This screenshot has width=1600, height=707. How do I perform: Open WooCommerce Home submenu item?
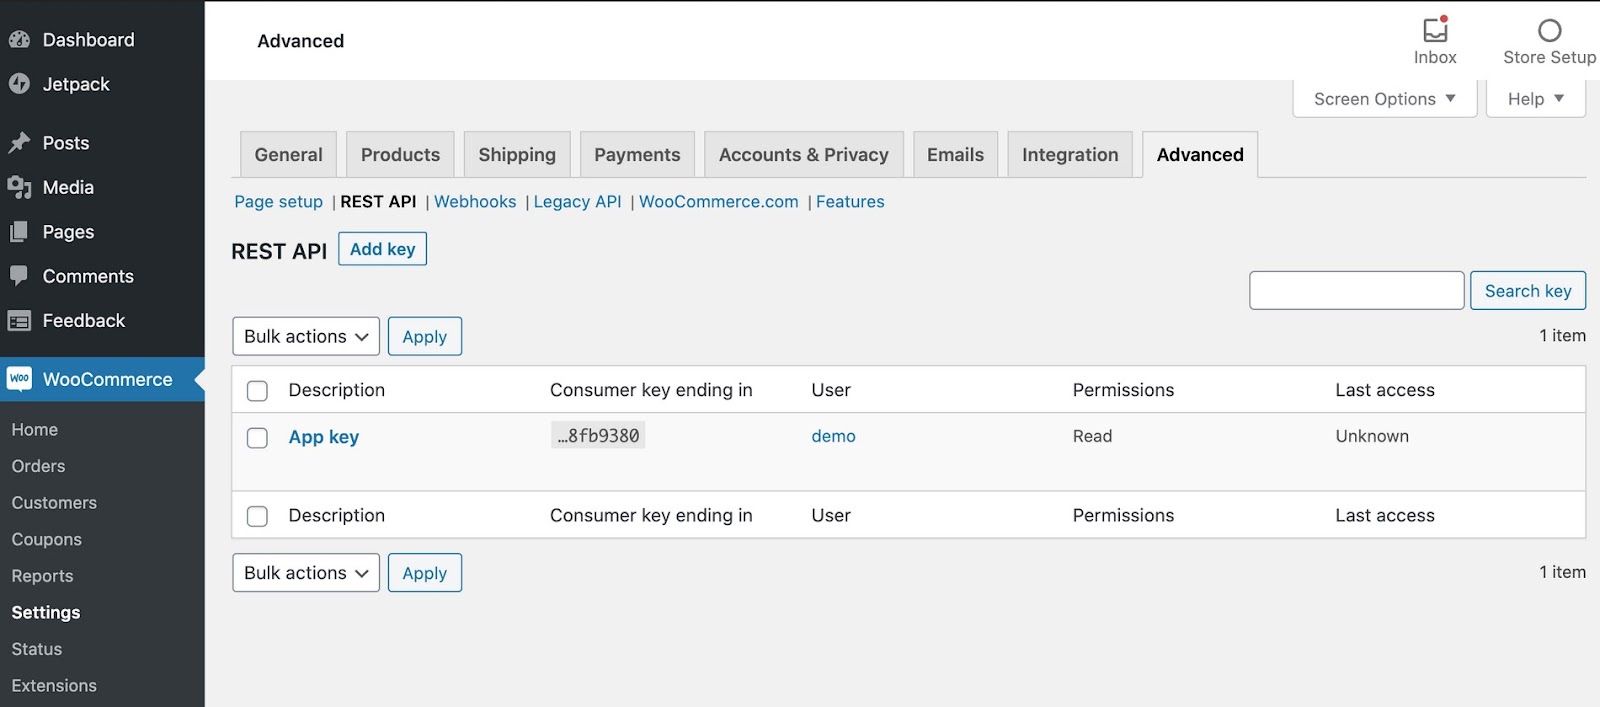point(35,430)
